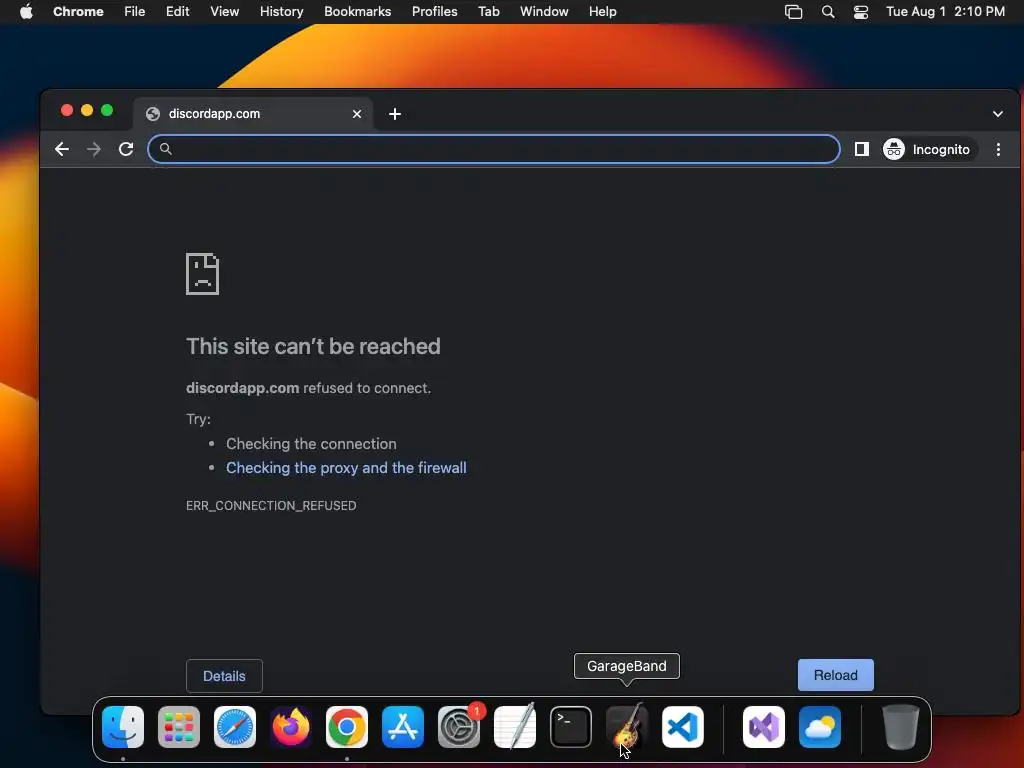Open the History menu
The image size is (1024, 768).
(281, 11)
